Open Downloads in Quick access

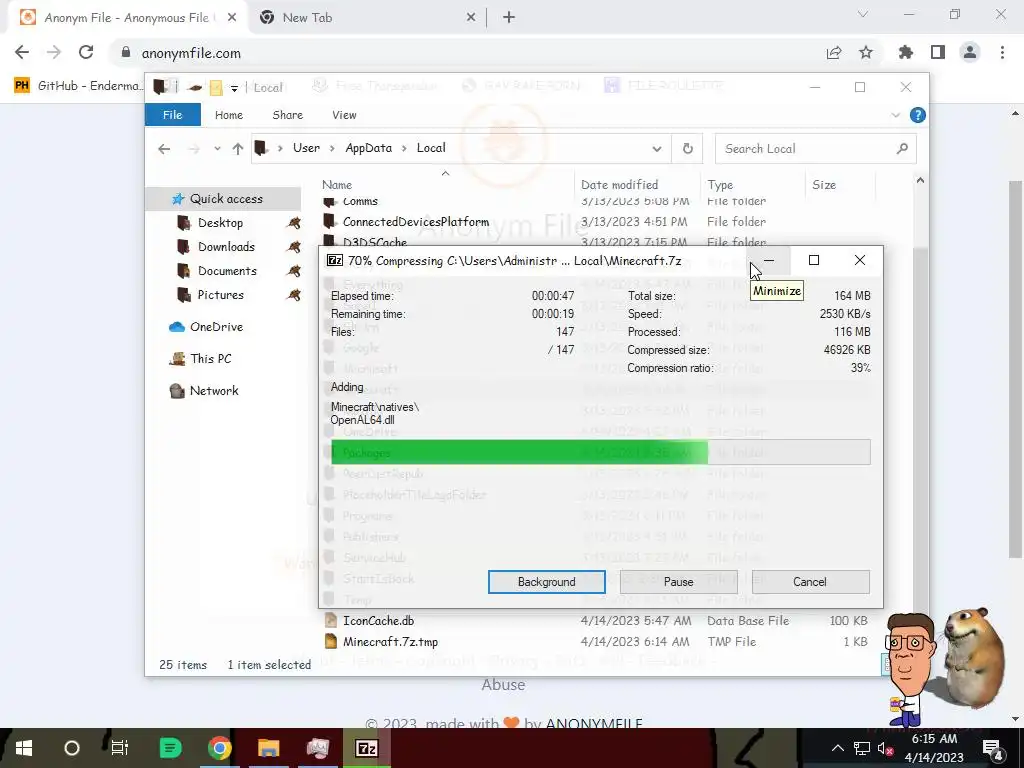point(226,247)
